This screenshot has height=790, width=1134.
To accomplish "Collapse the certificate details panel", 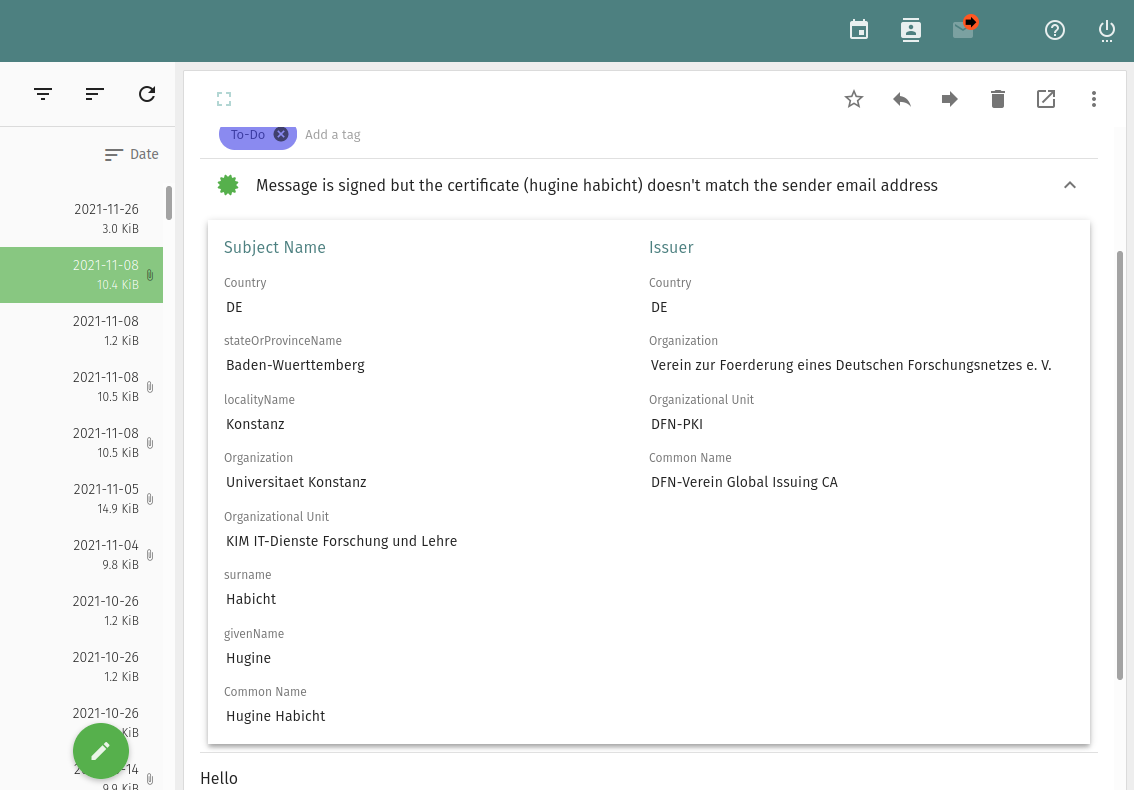I will point(1070,185).
